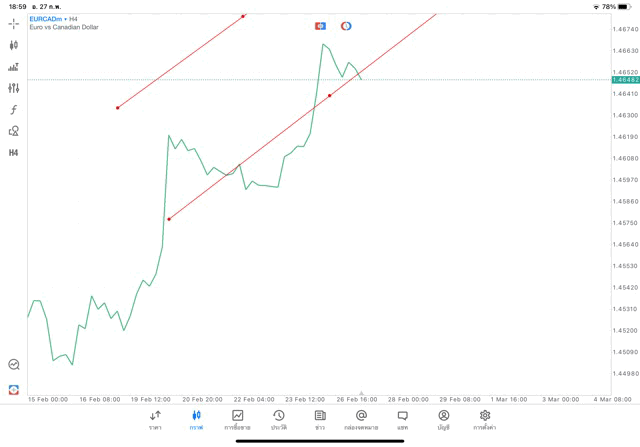Toggle the circular red-blue overlay icon on the chart
The height and width of the screenshot is (447, 640).
(346, 26)
